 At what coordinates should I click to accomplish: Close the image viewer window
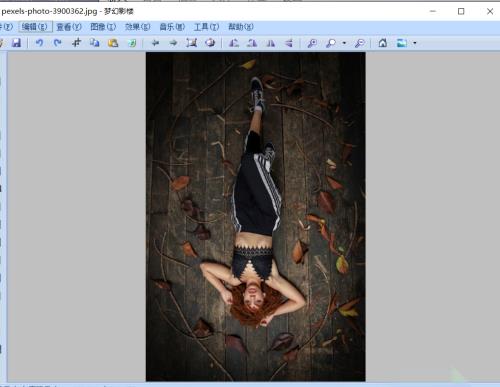pyautogui.click(x=490, y=11)
